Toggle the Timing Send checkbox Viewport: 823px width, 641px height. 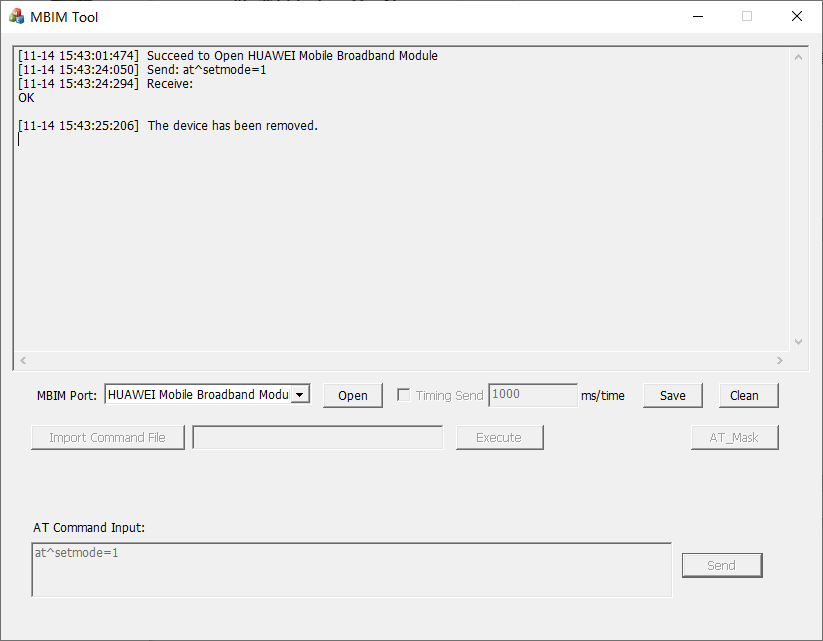(404, 395)
